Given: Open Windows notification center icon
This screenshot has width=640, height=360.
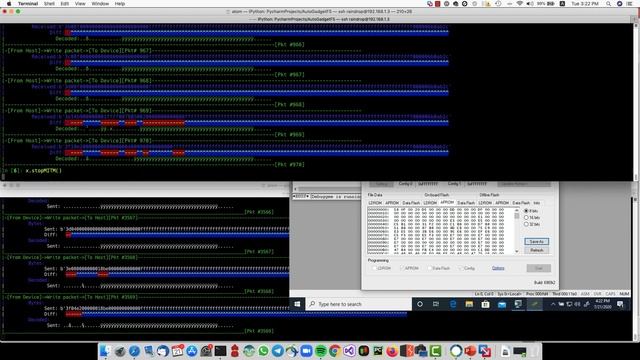Looking at the screenshot, I should 620,304.
